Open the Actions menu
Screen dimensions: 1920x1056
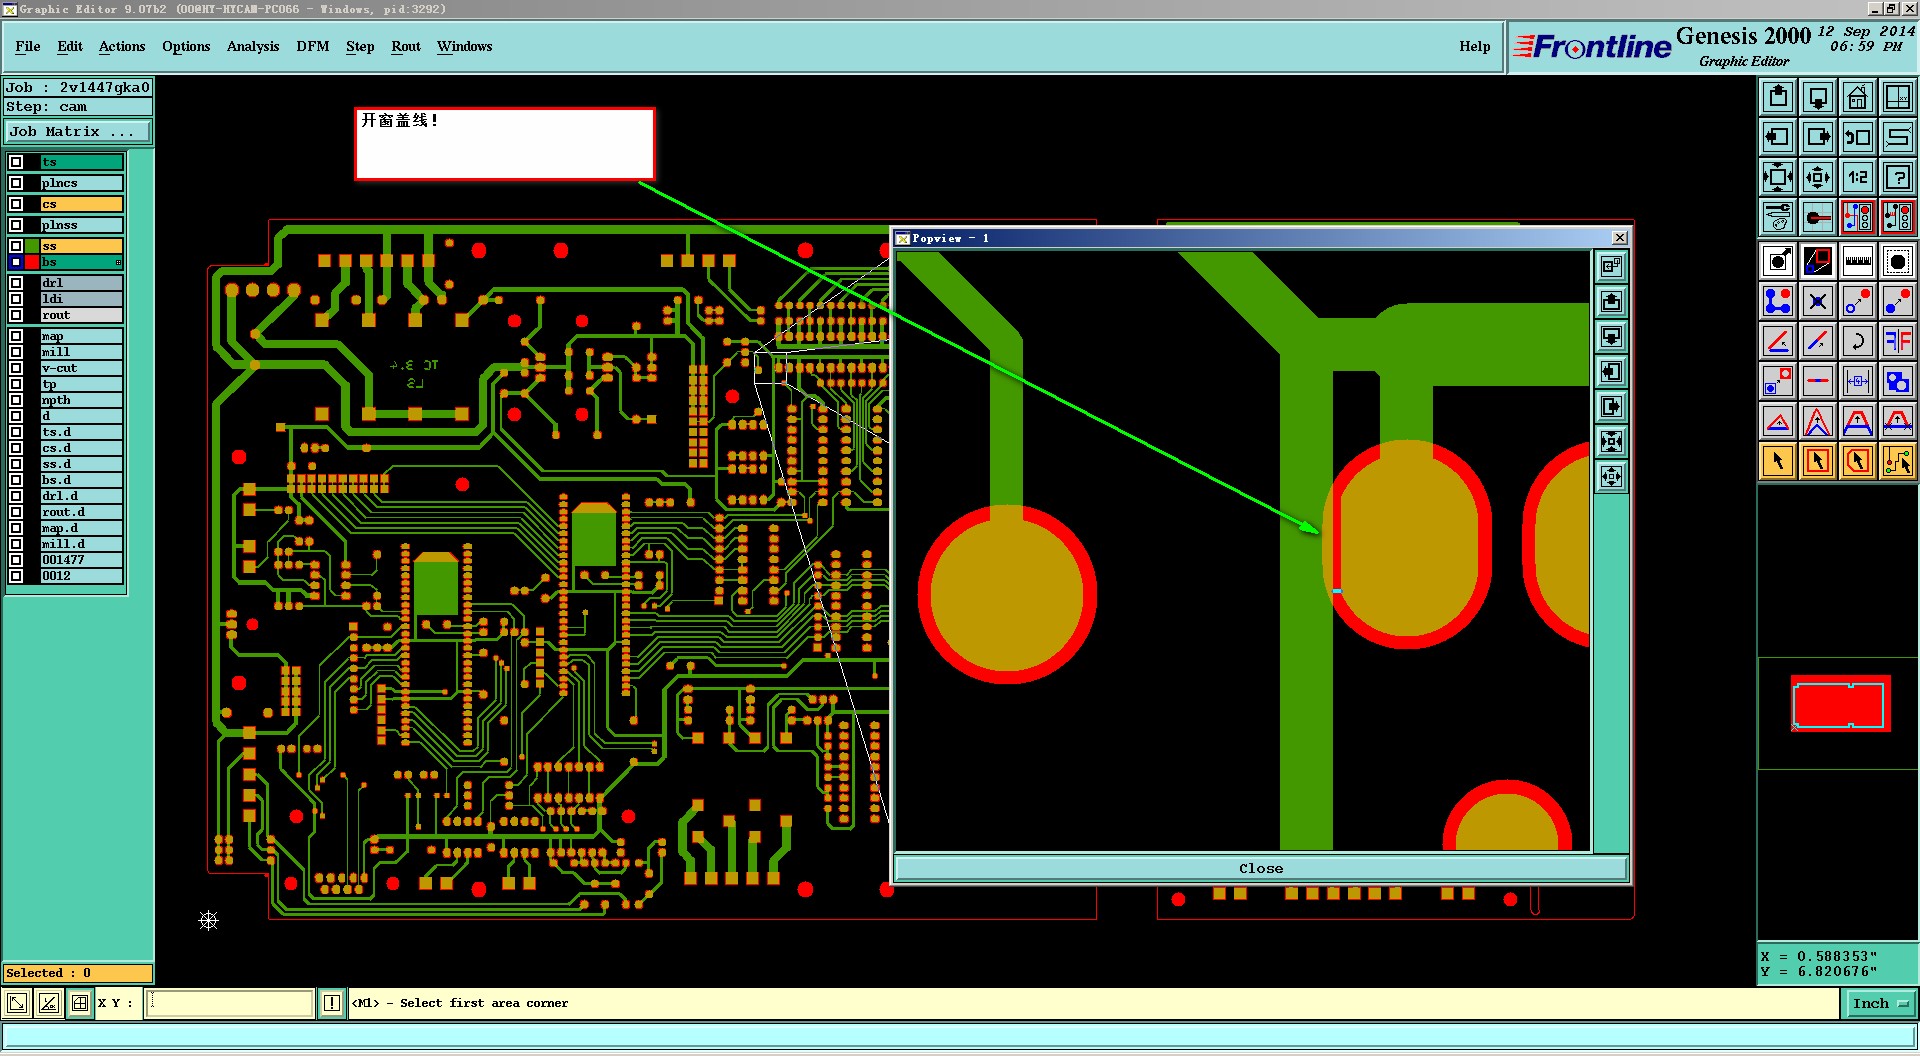coord(122,46)
